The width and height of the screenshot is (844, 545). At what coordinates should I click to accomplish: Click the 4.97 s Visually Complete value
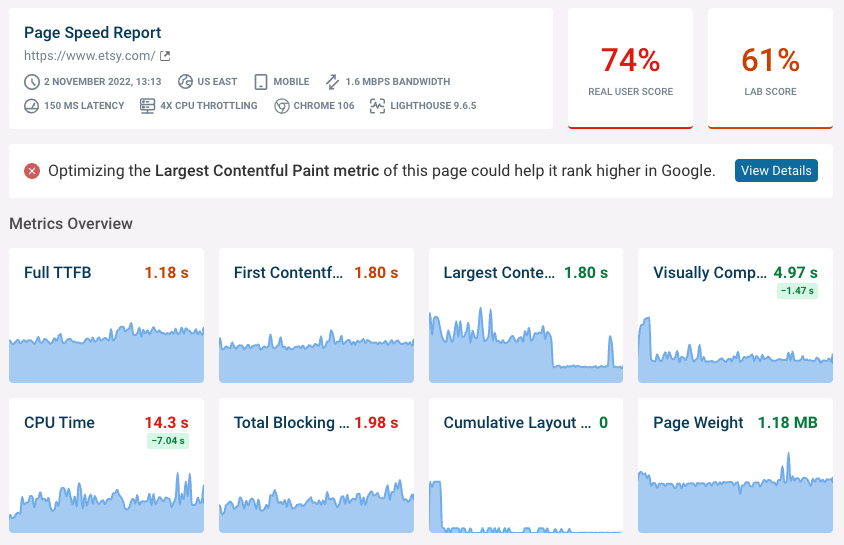point(796,273)
